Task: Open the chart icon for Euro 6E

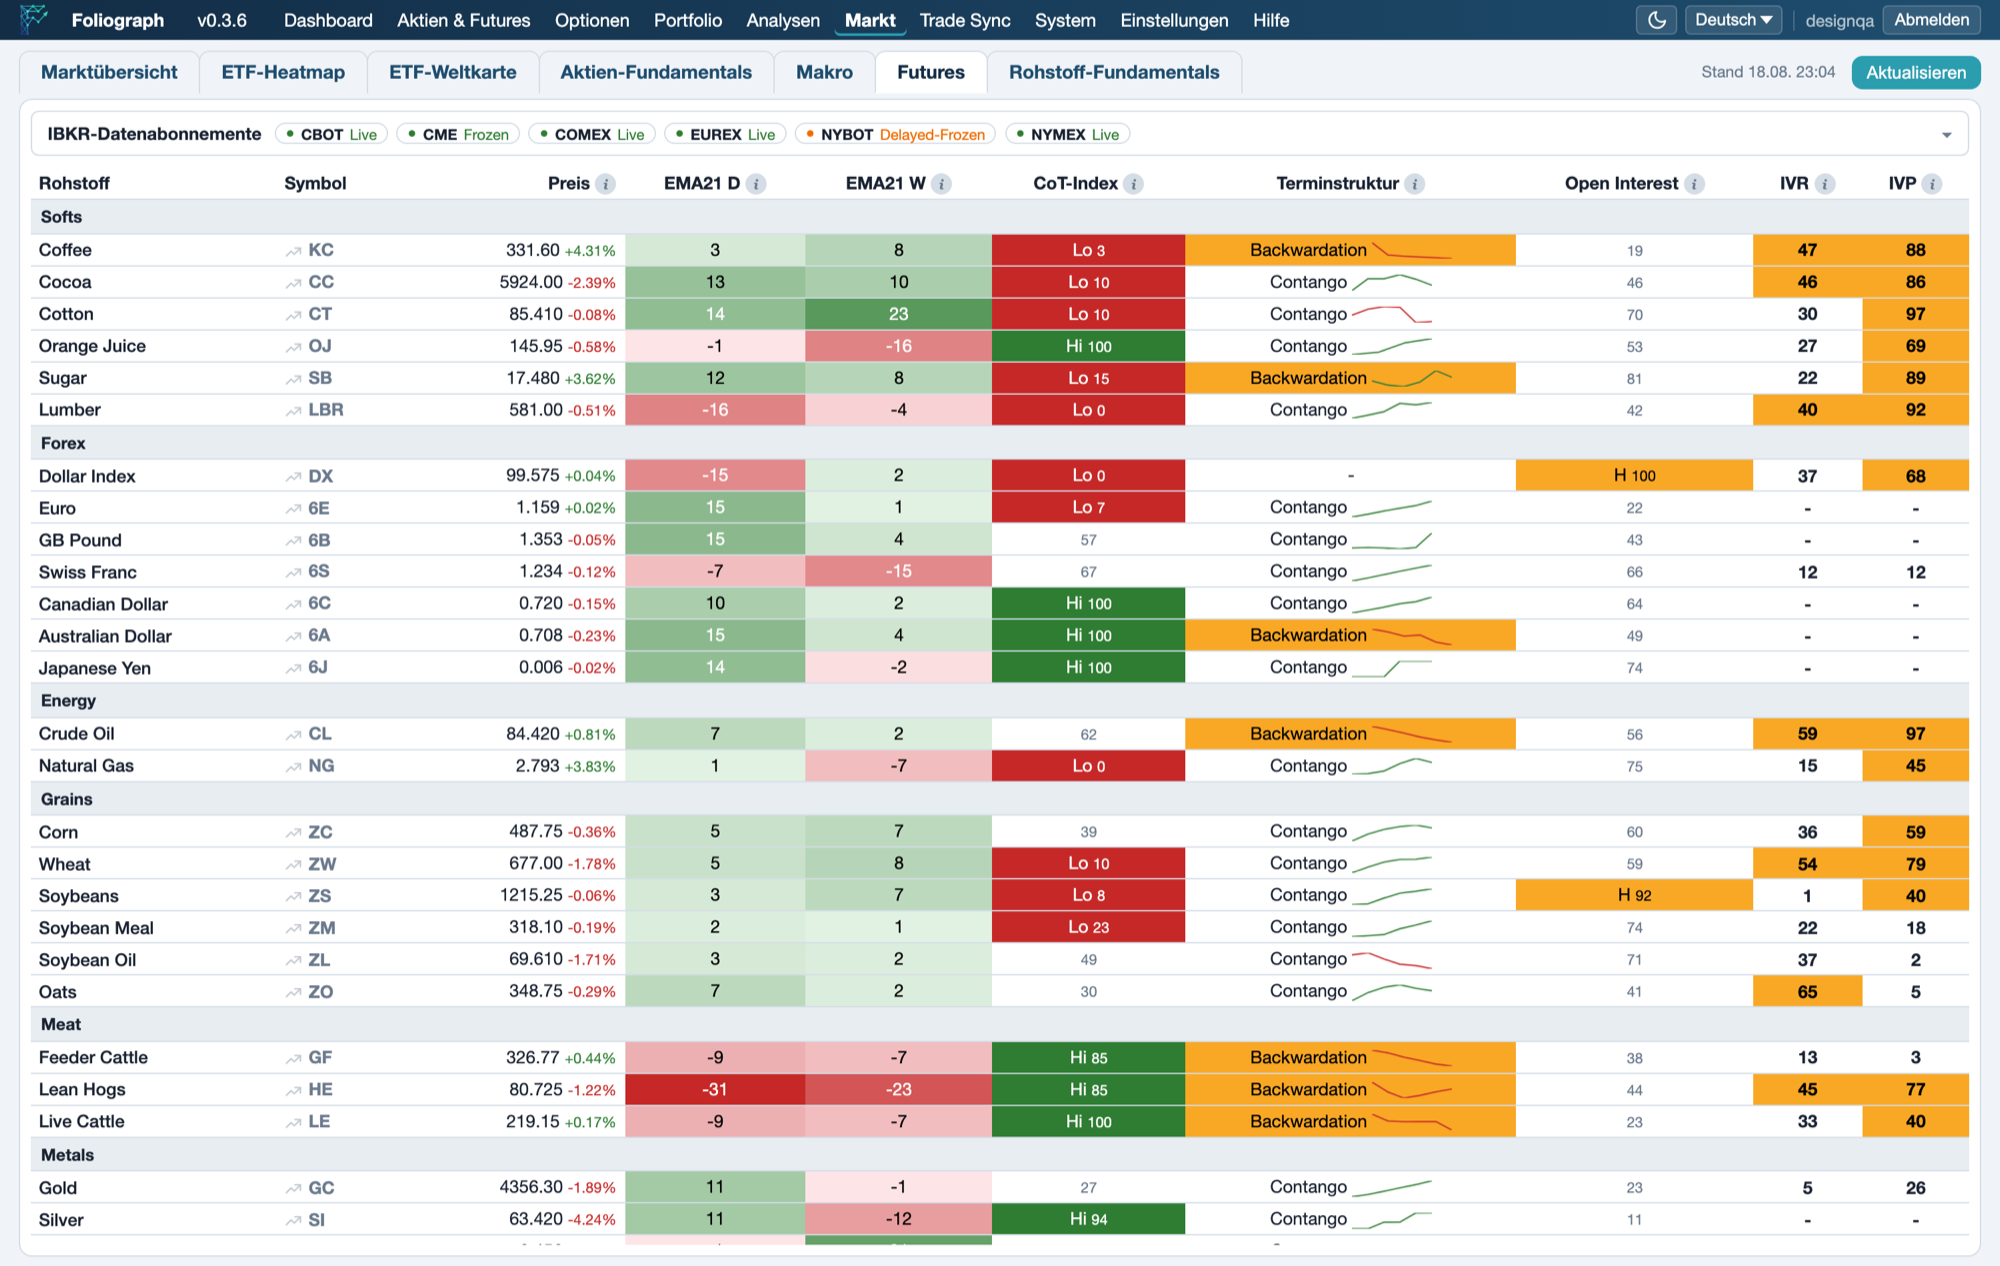Action: 293,509
